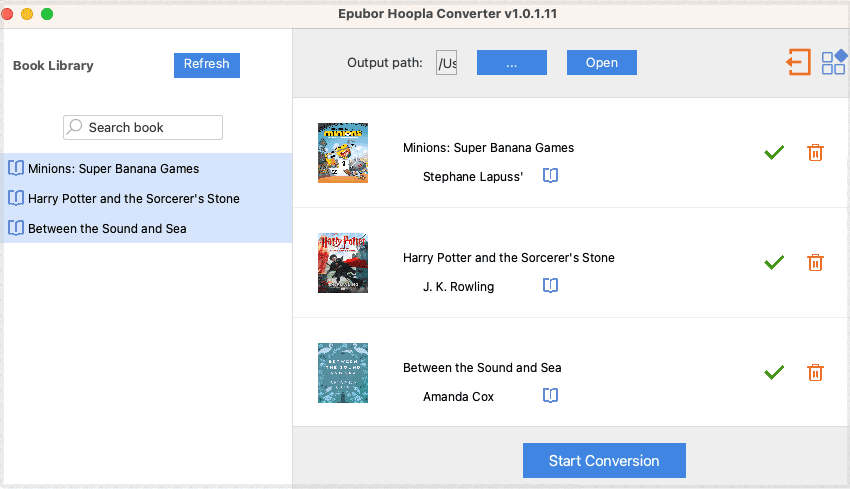Click green checkmark for Minions book
Image resolution: width=850 pixels, height=489 pixels.
[x=773, y=152]
